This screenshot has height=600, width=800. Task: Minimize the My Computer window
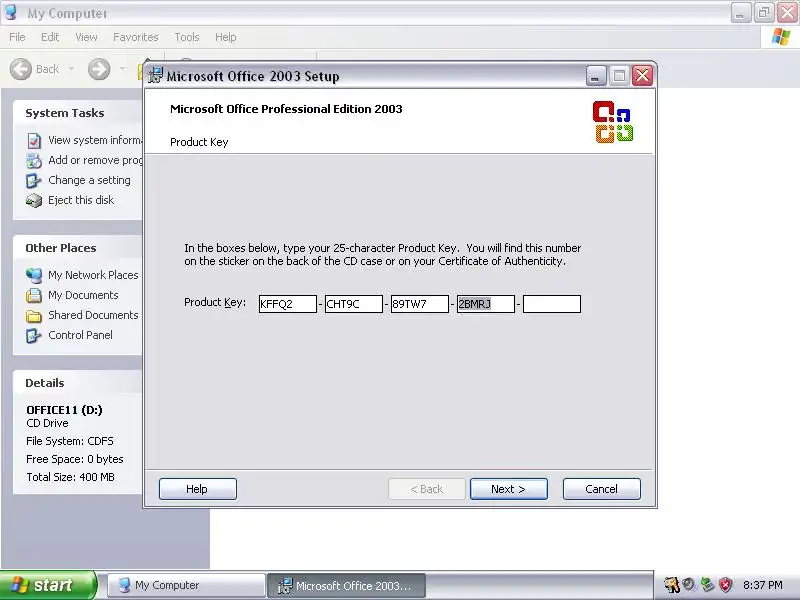[x=740, y=12]
